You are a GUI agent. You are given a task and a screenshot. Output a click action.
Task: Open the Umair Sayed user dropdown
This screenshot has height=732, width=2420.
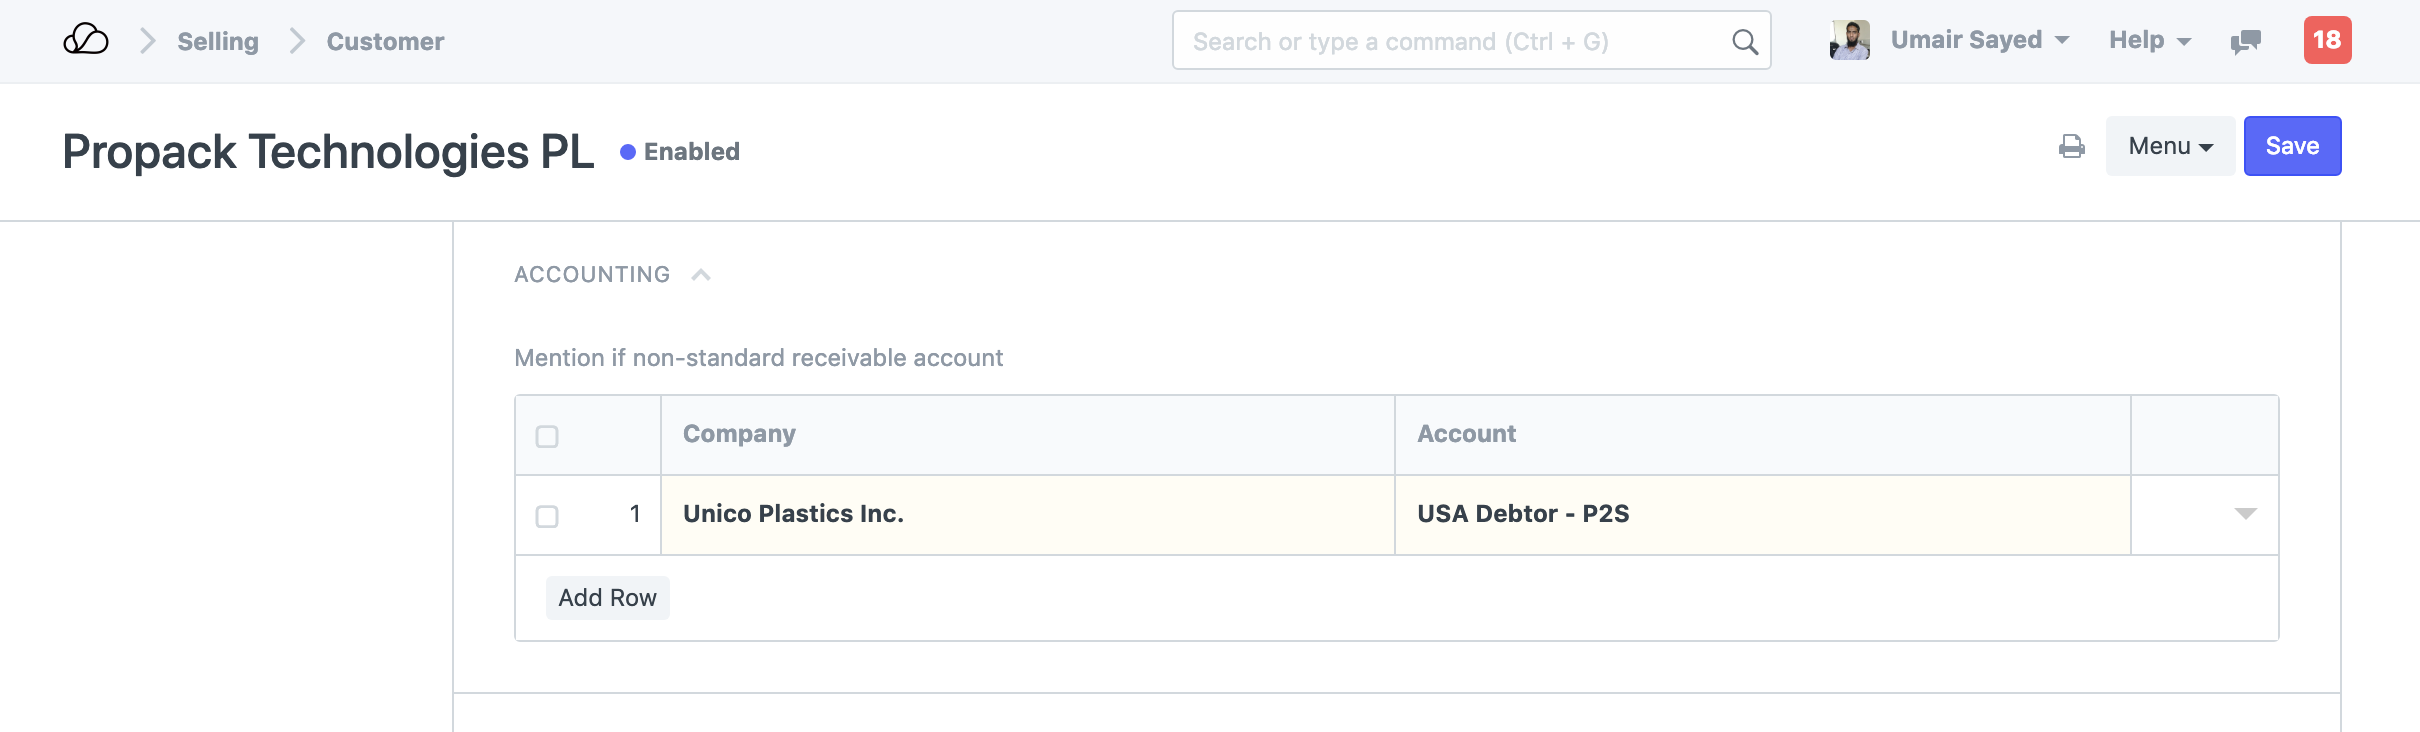[1979, 41]
